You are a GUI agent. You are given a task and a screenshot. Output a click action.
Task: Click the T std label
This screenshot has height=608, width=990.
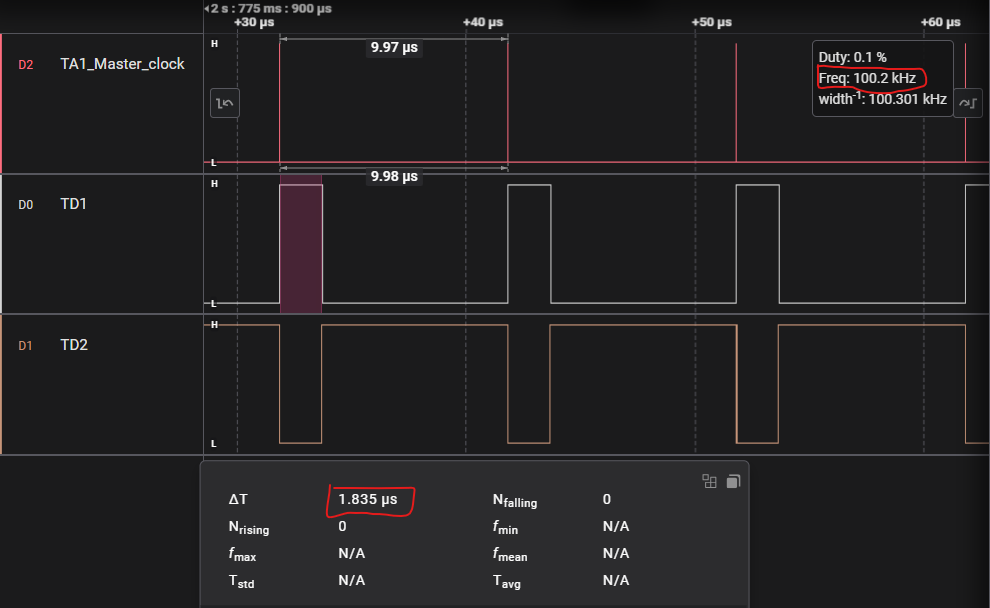[x=242, y=581]
